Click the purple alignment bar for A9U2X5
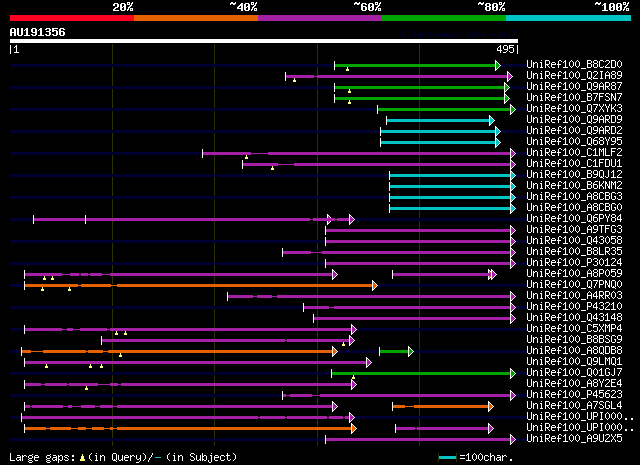Image resolution: width=640 pixels, height=465 pixels. tap(420, 440)
